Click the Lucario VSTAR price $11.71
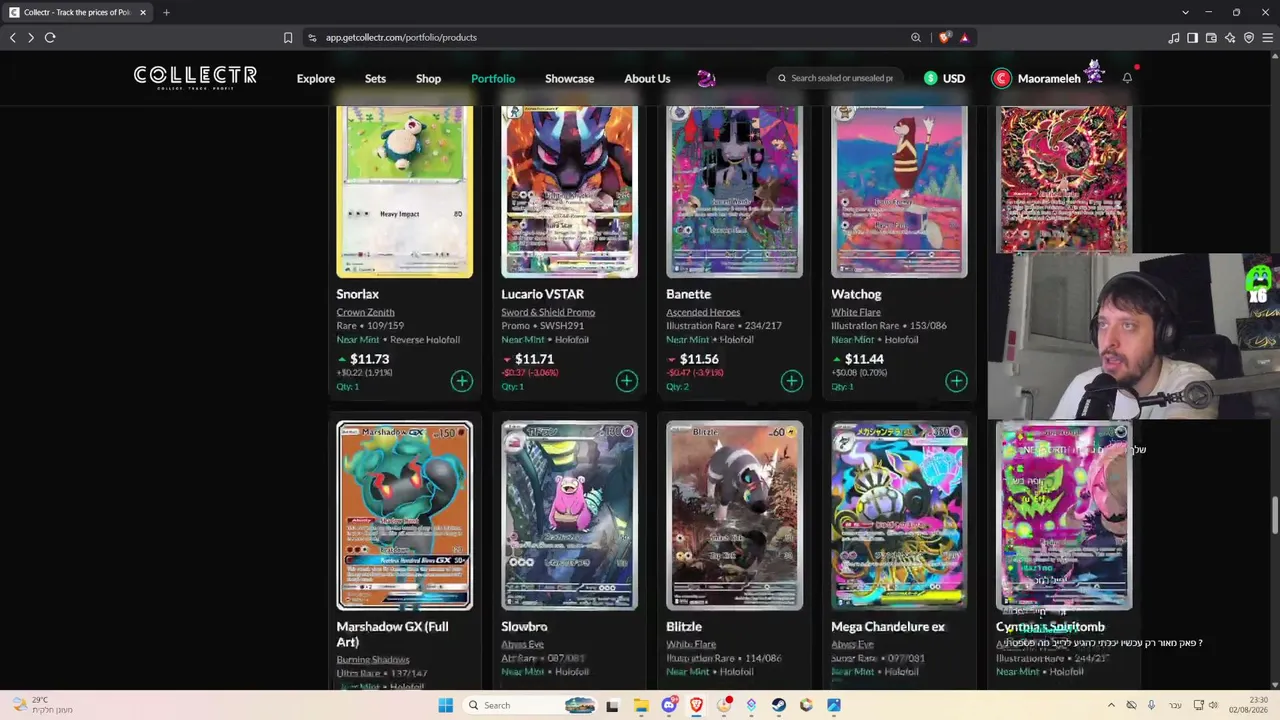The image size is (1280, 720). click(534, 359)
